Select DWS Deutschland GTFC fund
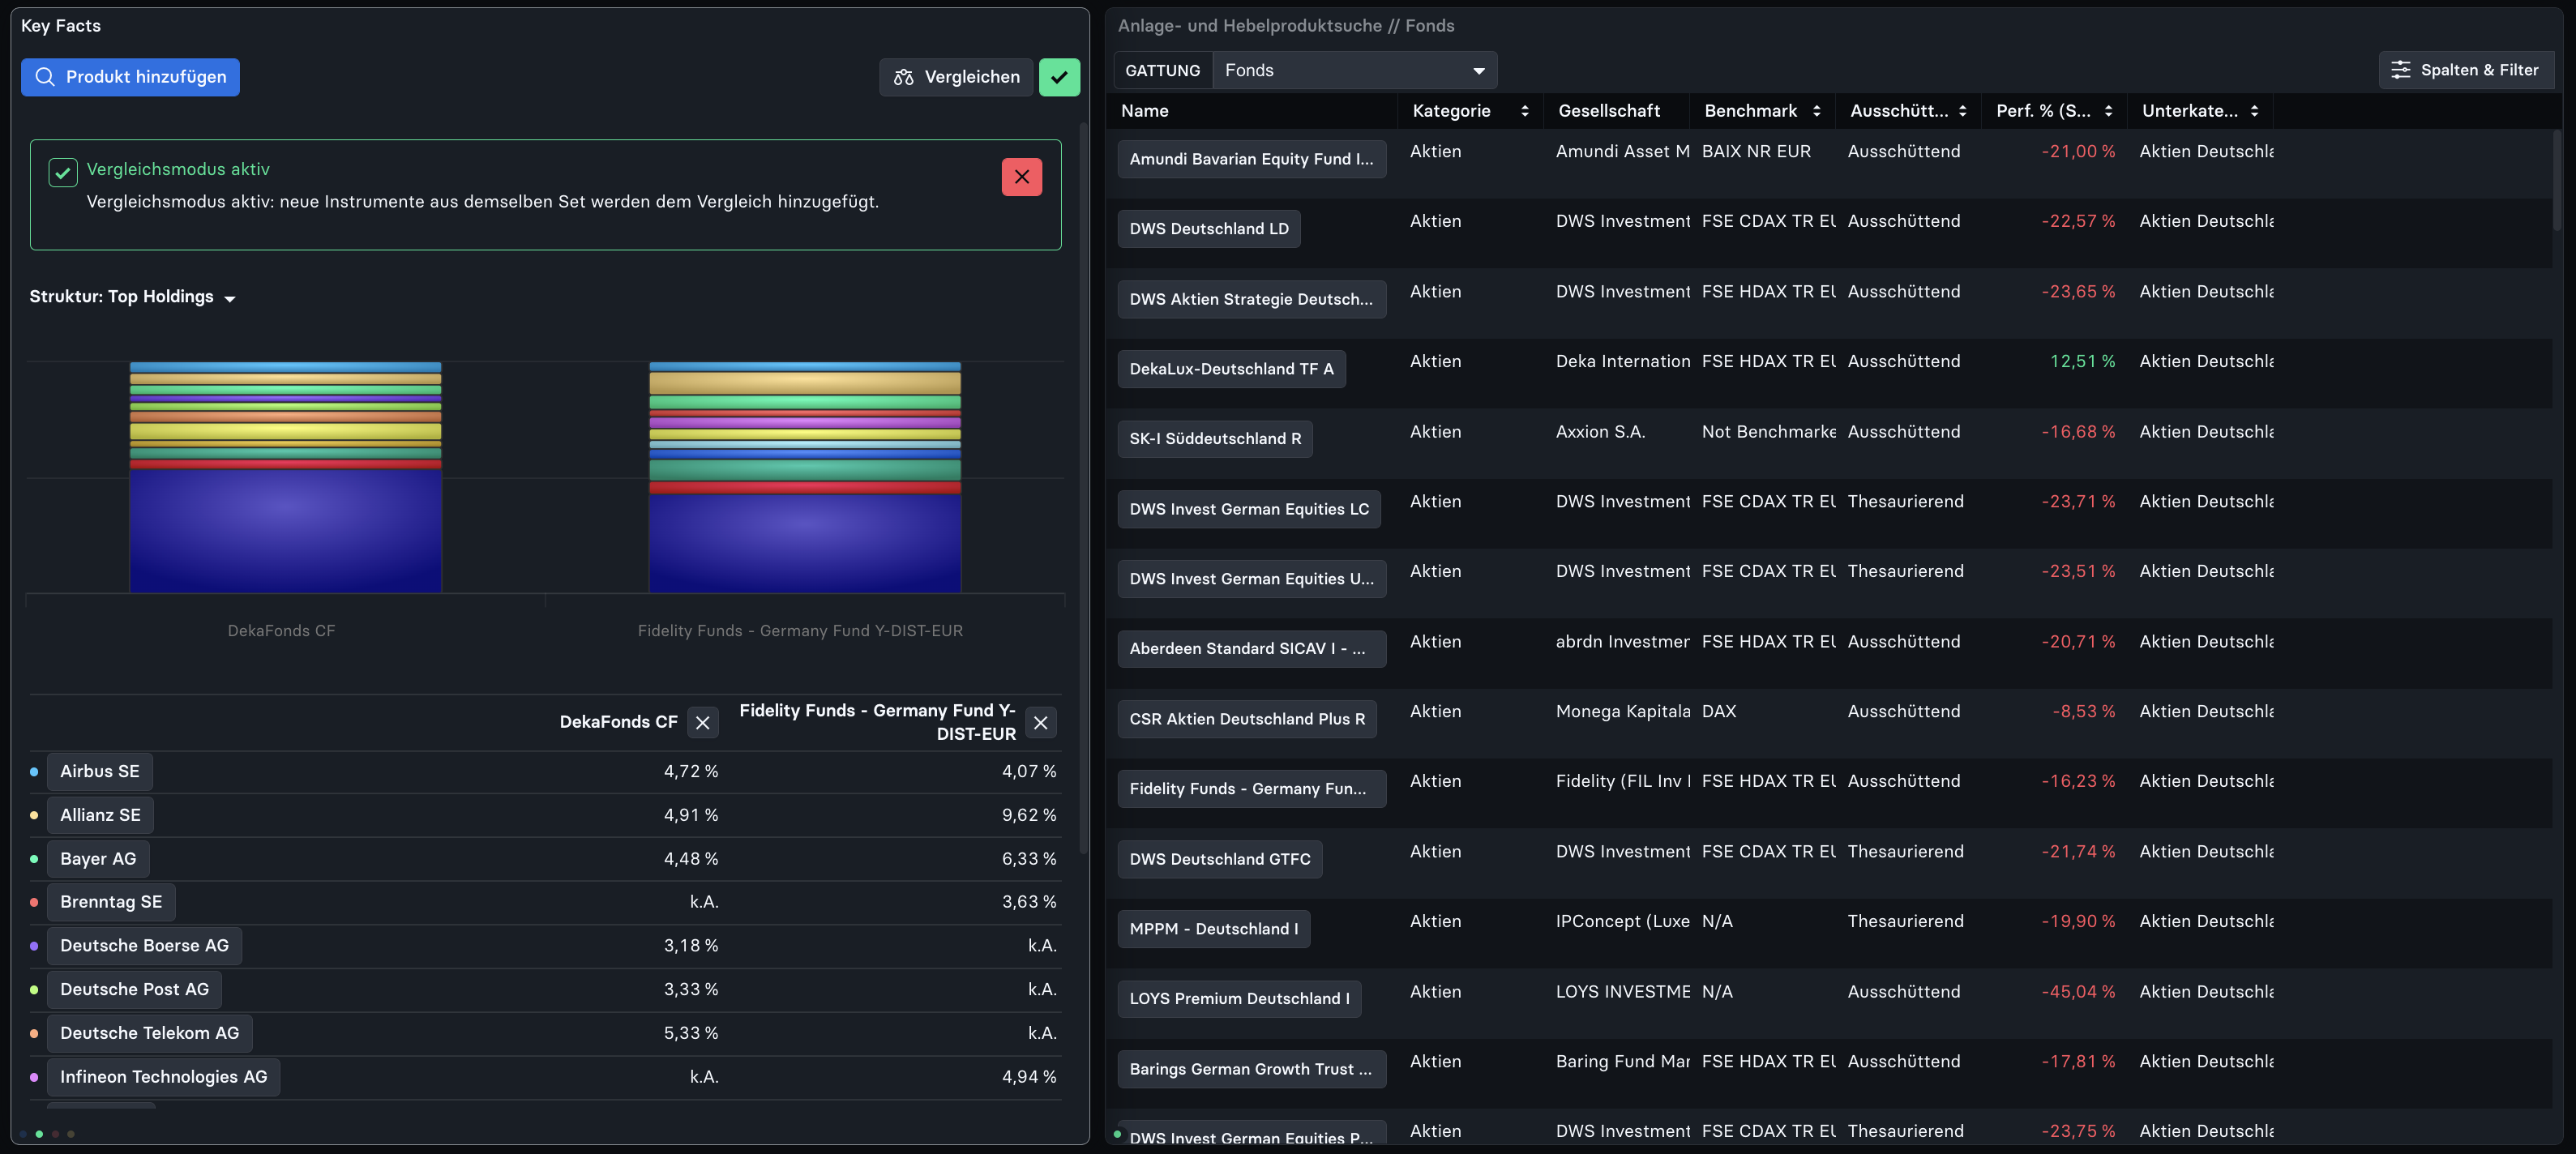Image resolution: width=2576 pixels, height=1154 pixels. click(x=1219, y=859)
